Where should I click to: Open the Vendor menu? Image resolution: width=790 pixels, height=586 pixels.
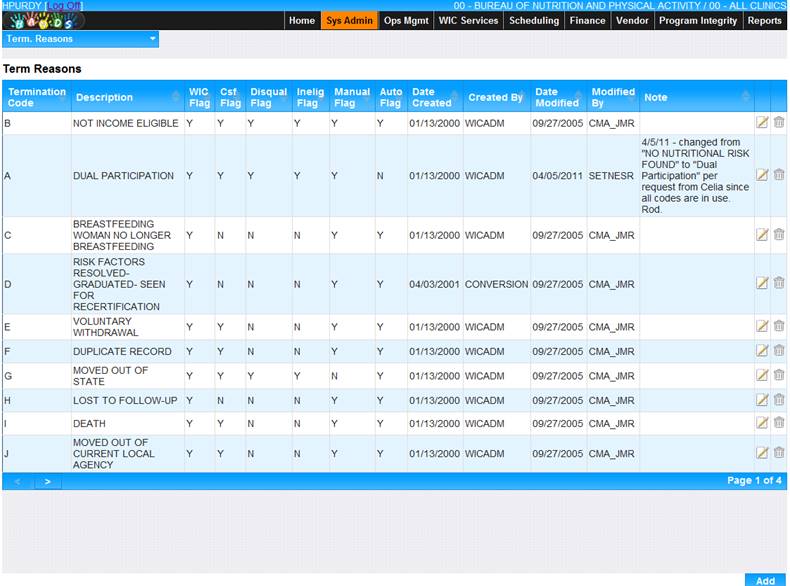tap(632, 21)
